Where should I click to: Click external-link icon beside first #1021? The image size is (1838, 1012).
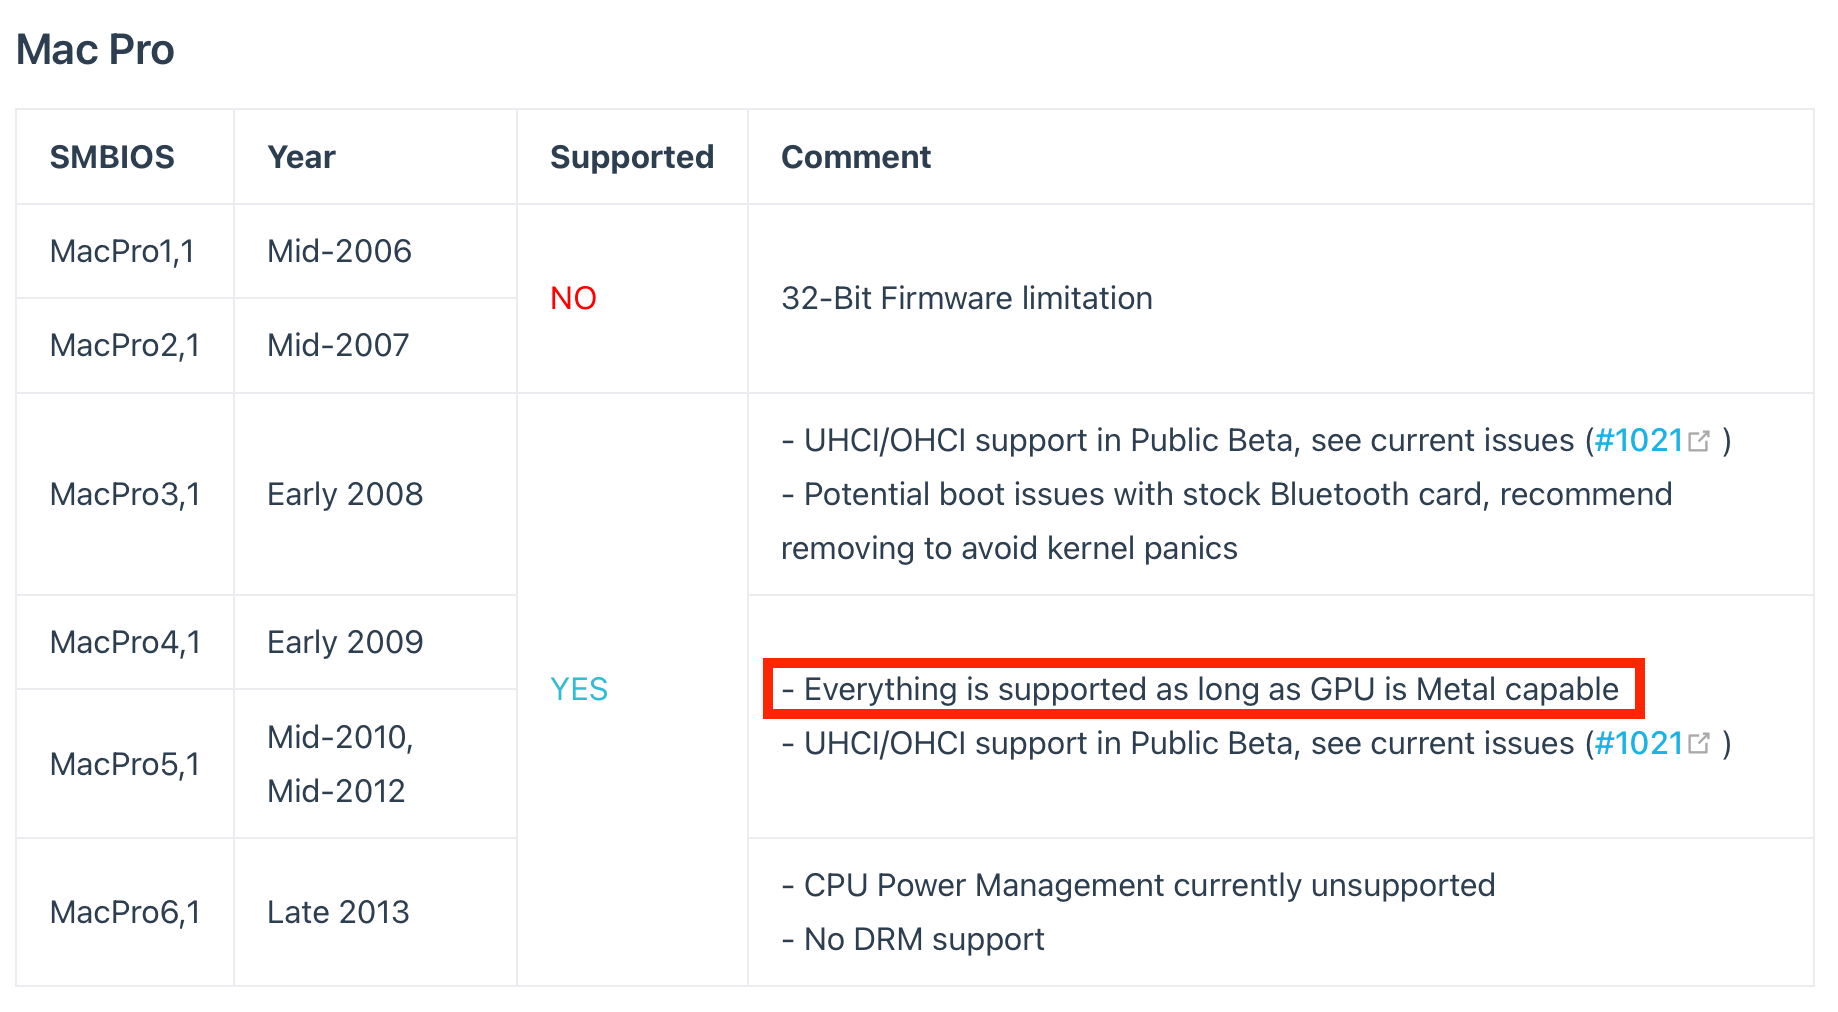point(1699,441)
